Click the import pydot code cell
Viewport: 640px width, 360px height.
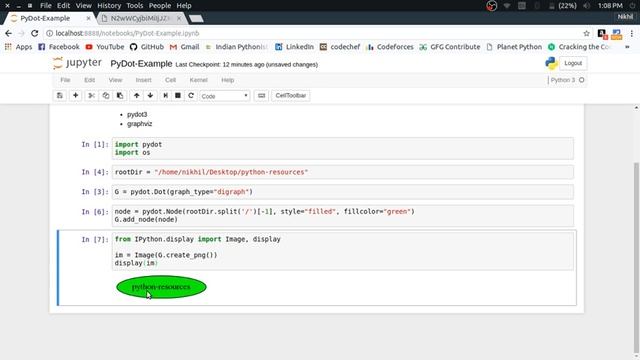[x=342, y=148]
